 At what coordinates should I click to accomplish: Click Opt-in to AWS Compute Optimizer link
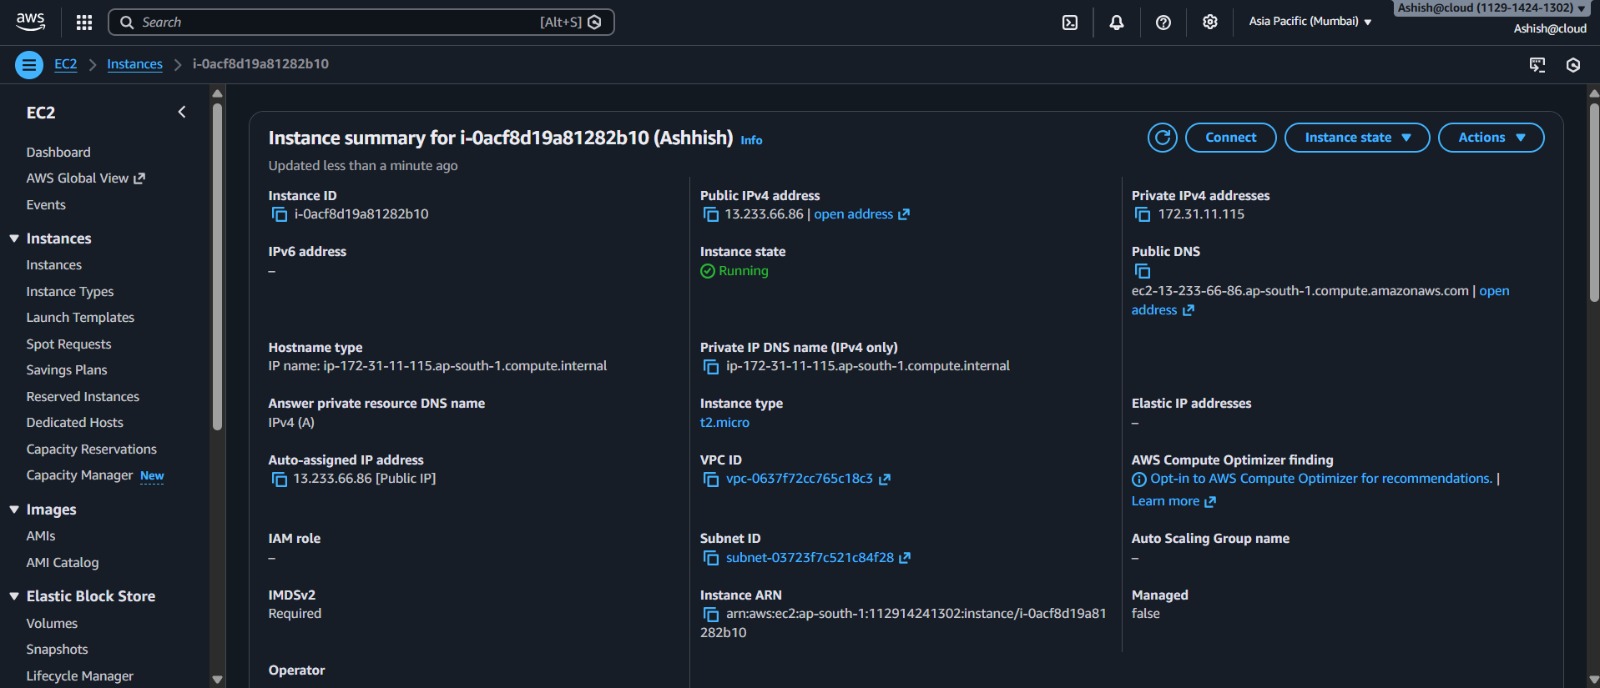tap(1321, 479)
